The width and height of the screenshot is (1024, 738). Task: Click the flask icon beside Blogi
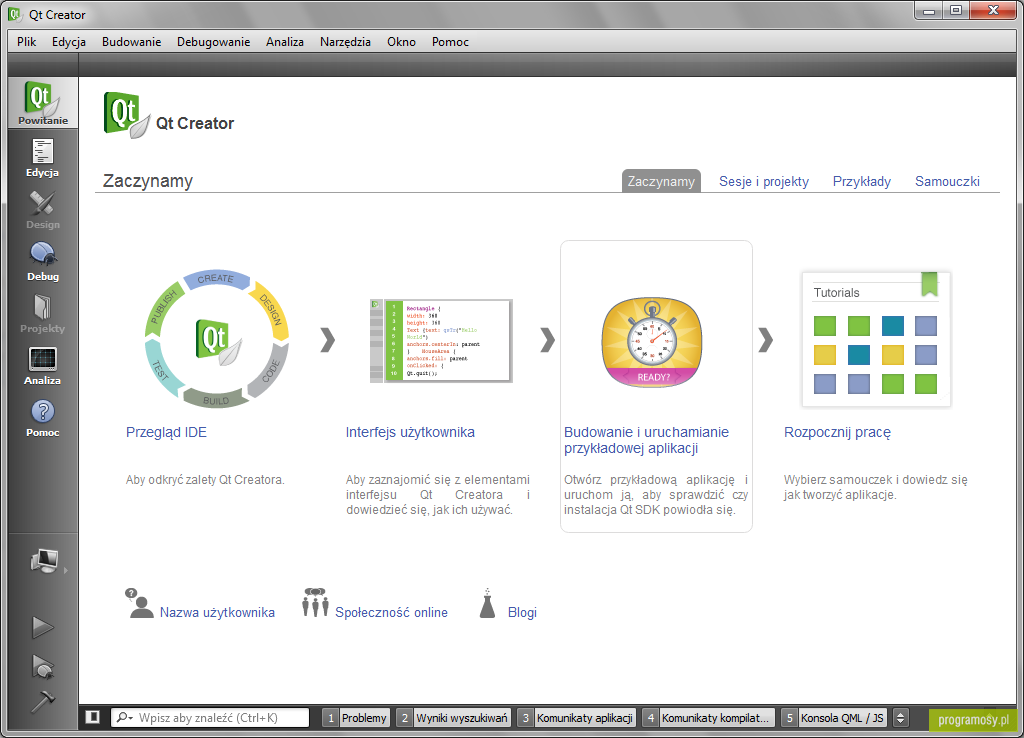click(487, 603)
